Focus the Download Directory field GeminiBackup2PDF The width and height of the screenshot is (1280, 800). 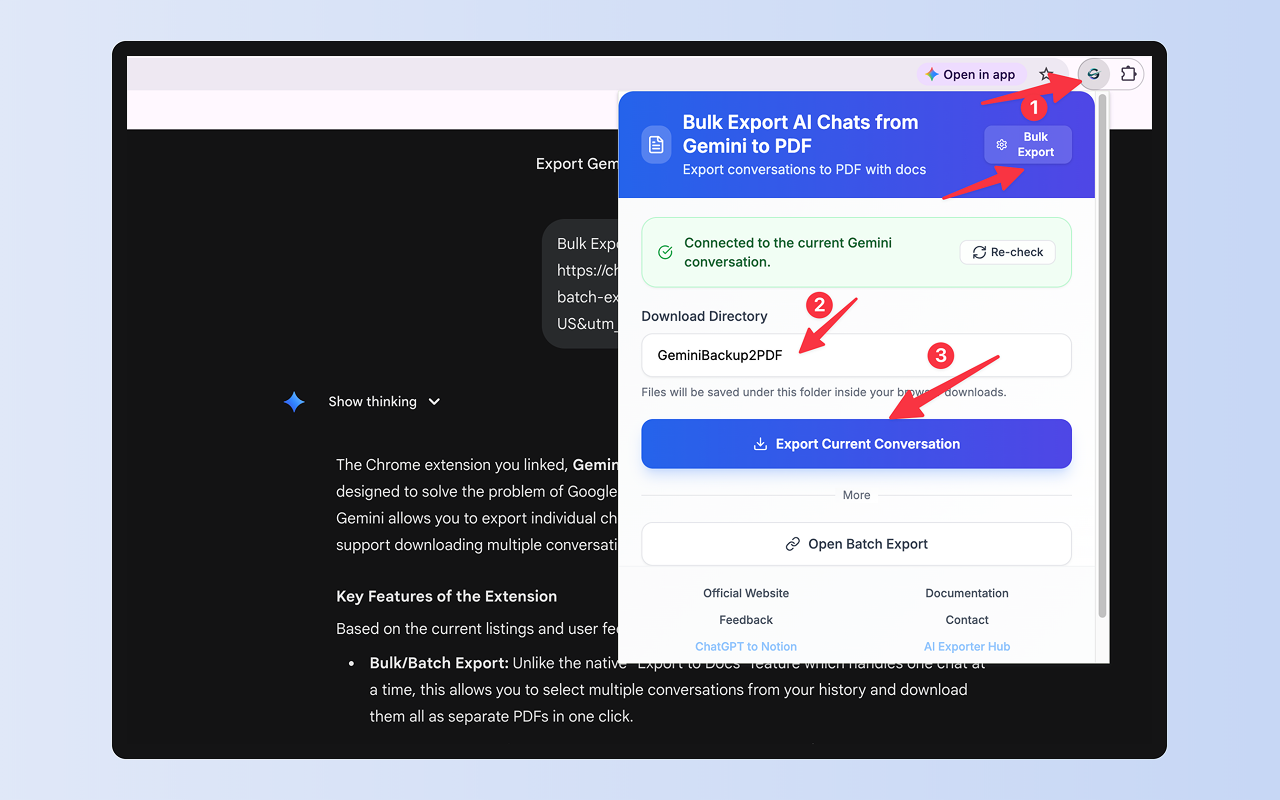pyautogui.click(x=856, y=355)
